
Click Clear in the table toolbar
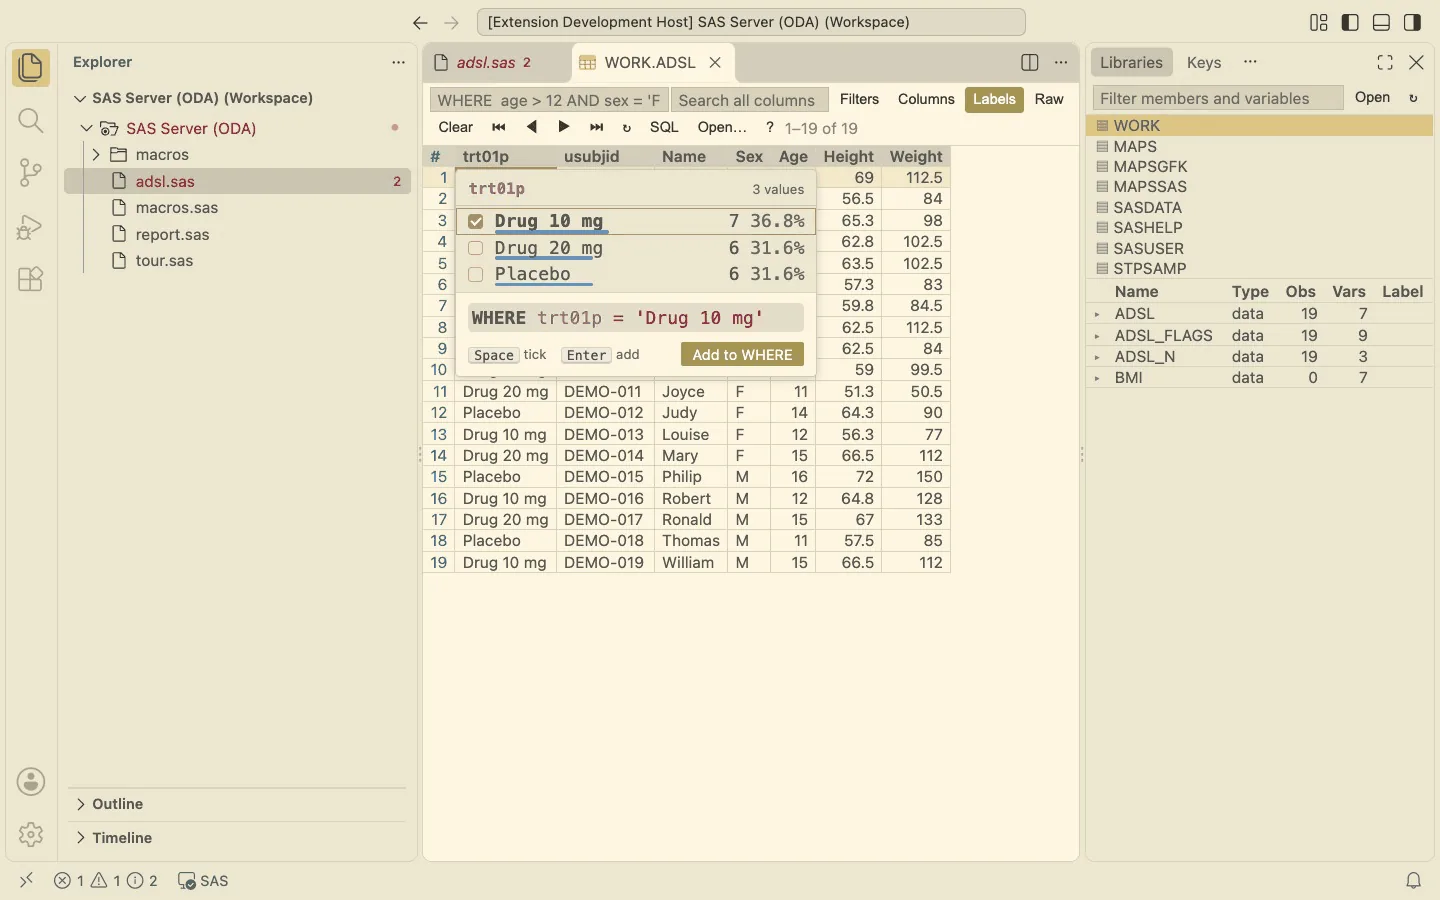[x=456, y=127]
